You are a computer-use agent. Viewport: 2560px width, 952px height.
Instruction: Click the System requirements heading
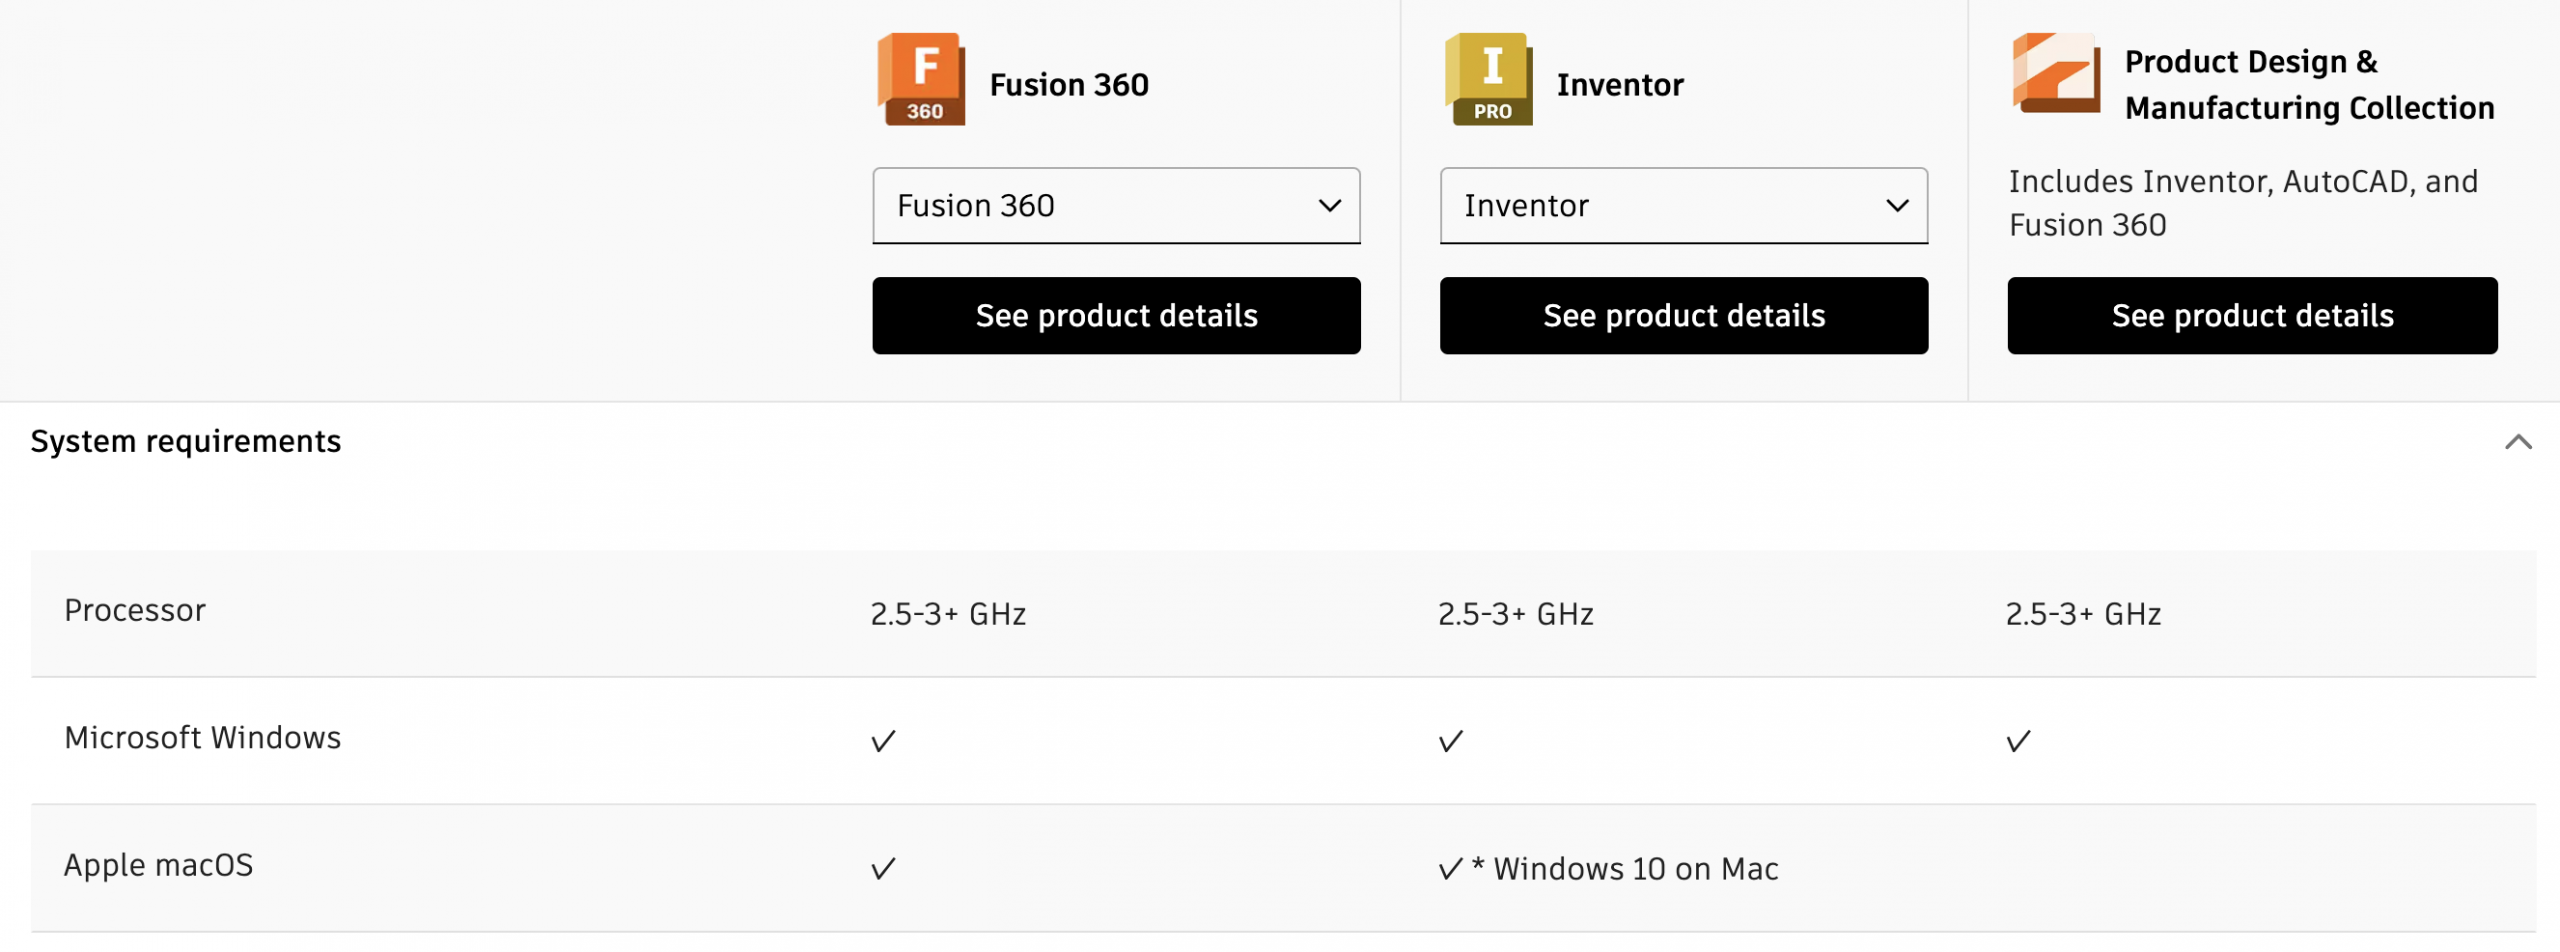click(186, 441)
